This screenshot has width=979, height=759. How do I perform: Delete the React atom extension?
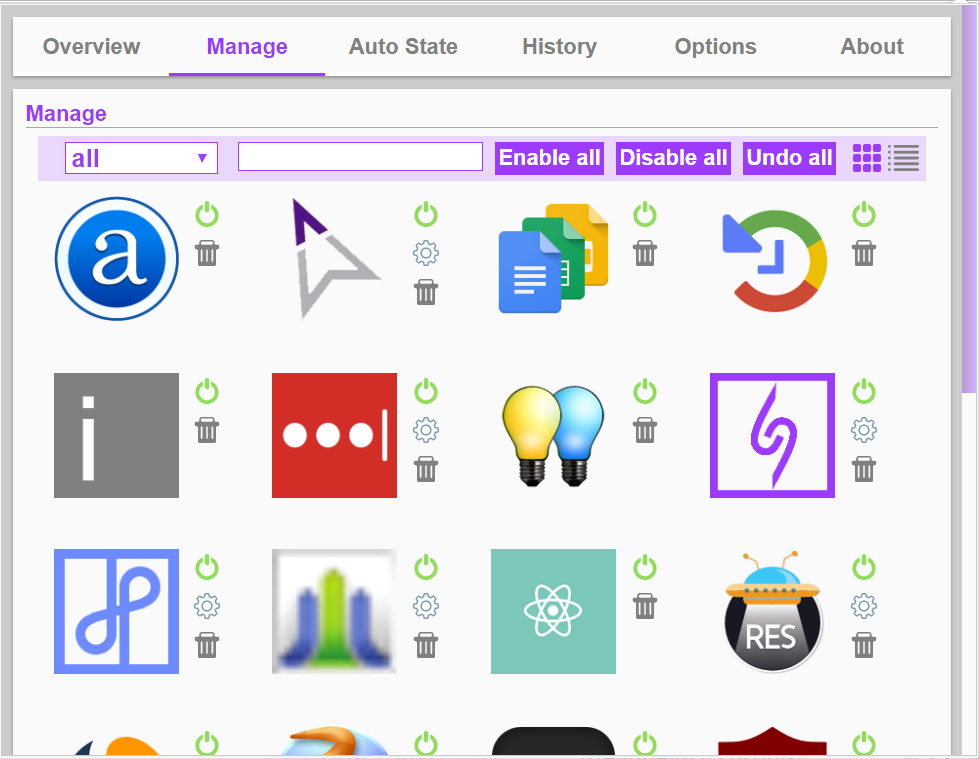click(645, 606)
